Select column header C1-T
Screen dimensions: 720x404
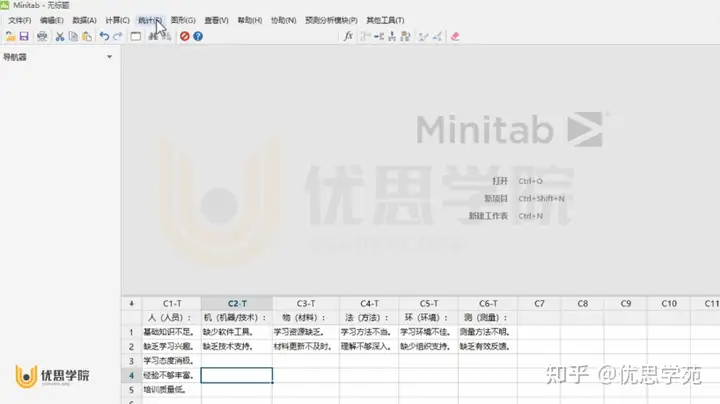172,303
